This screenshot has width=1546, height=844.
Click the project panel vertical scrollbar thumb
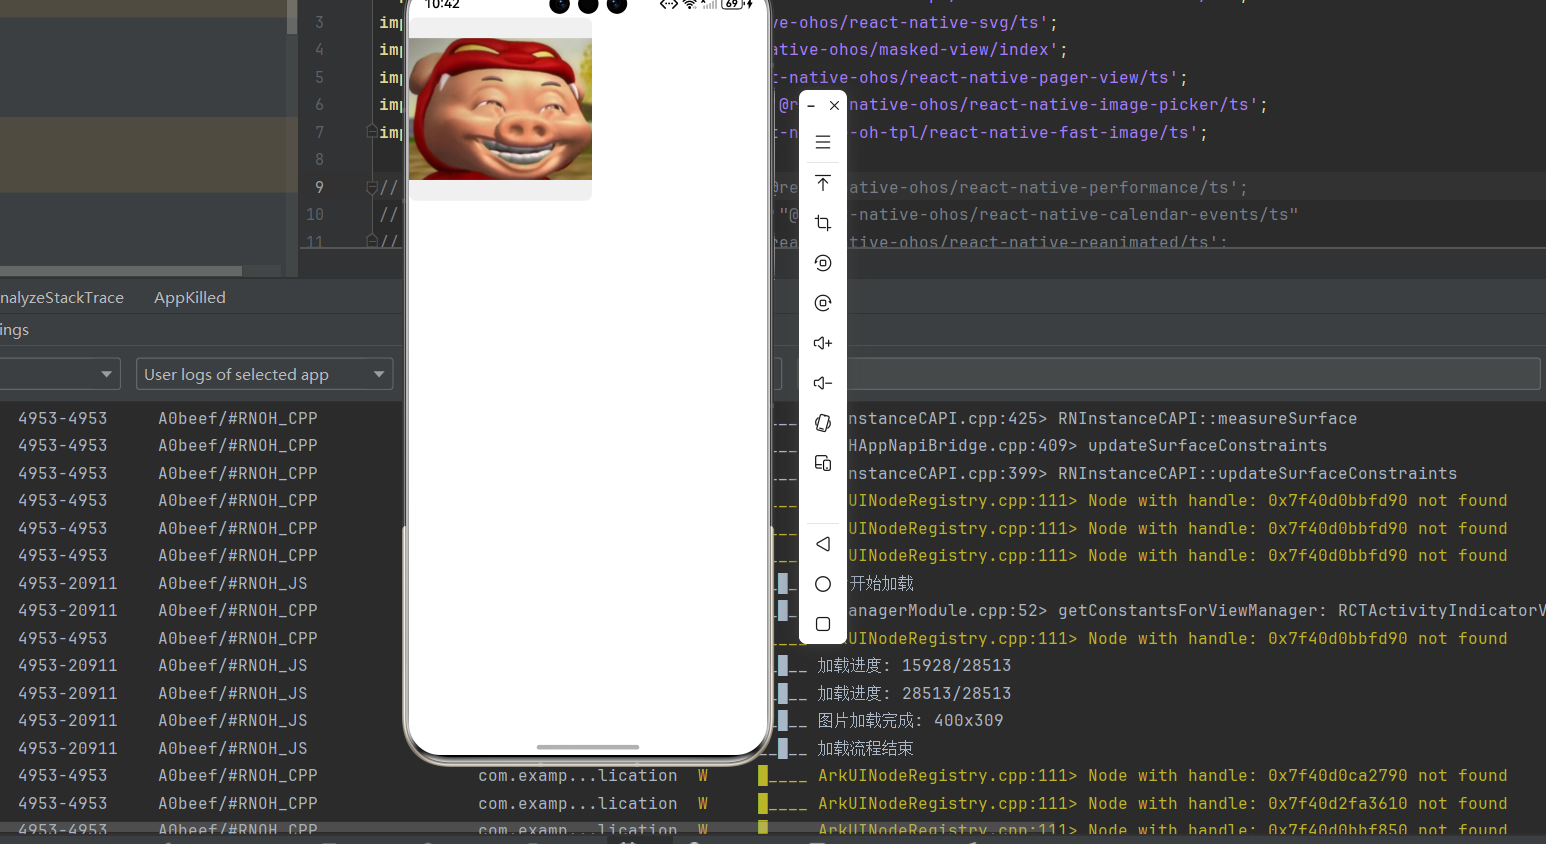pyautogui.click(x=292, y=17)
